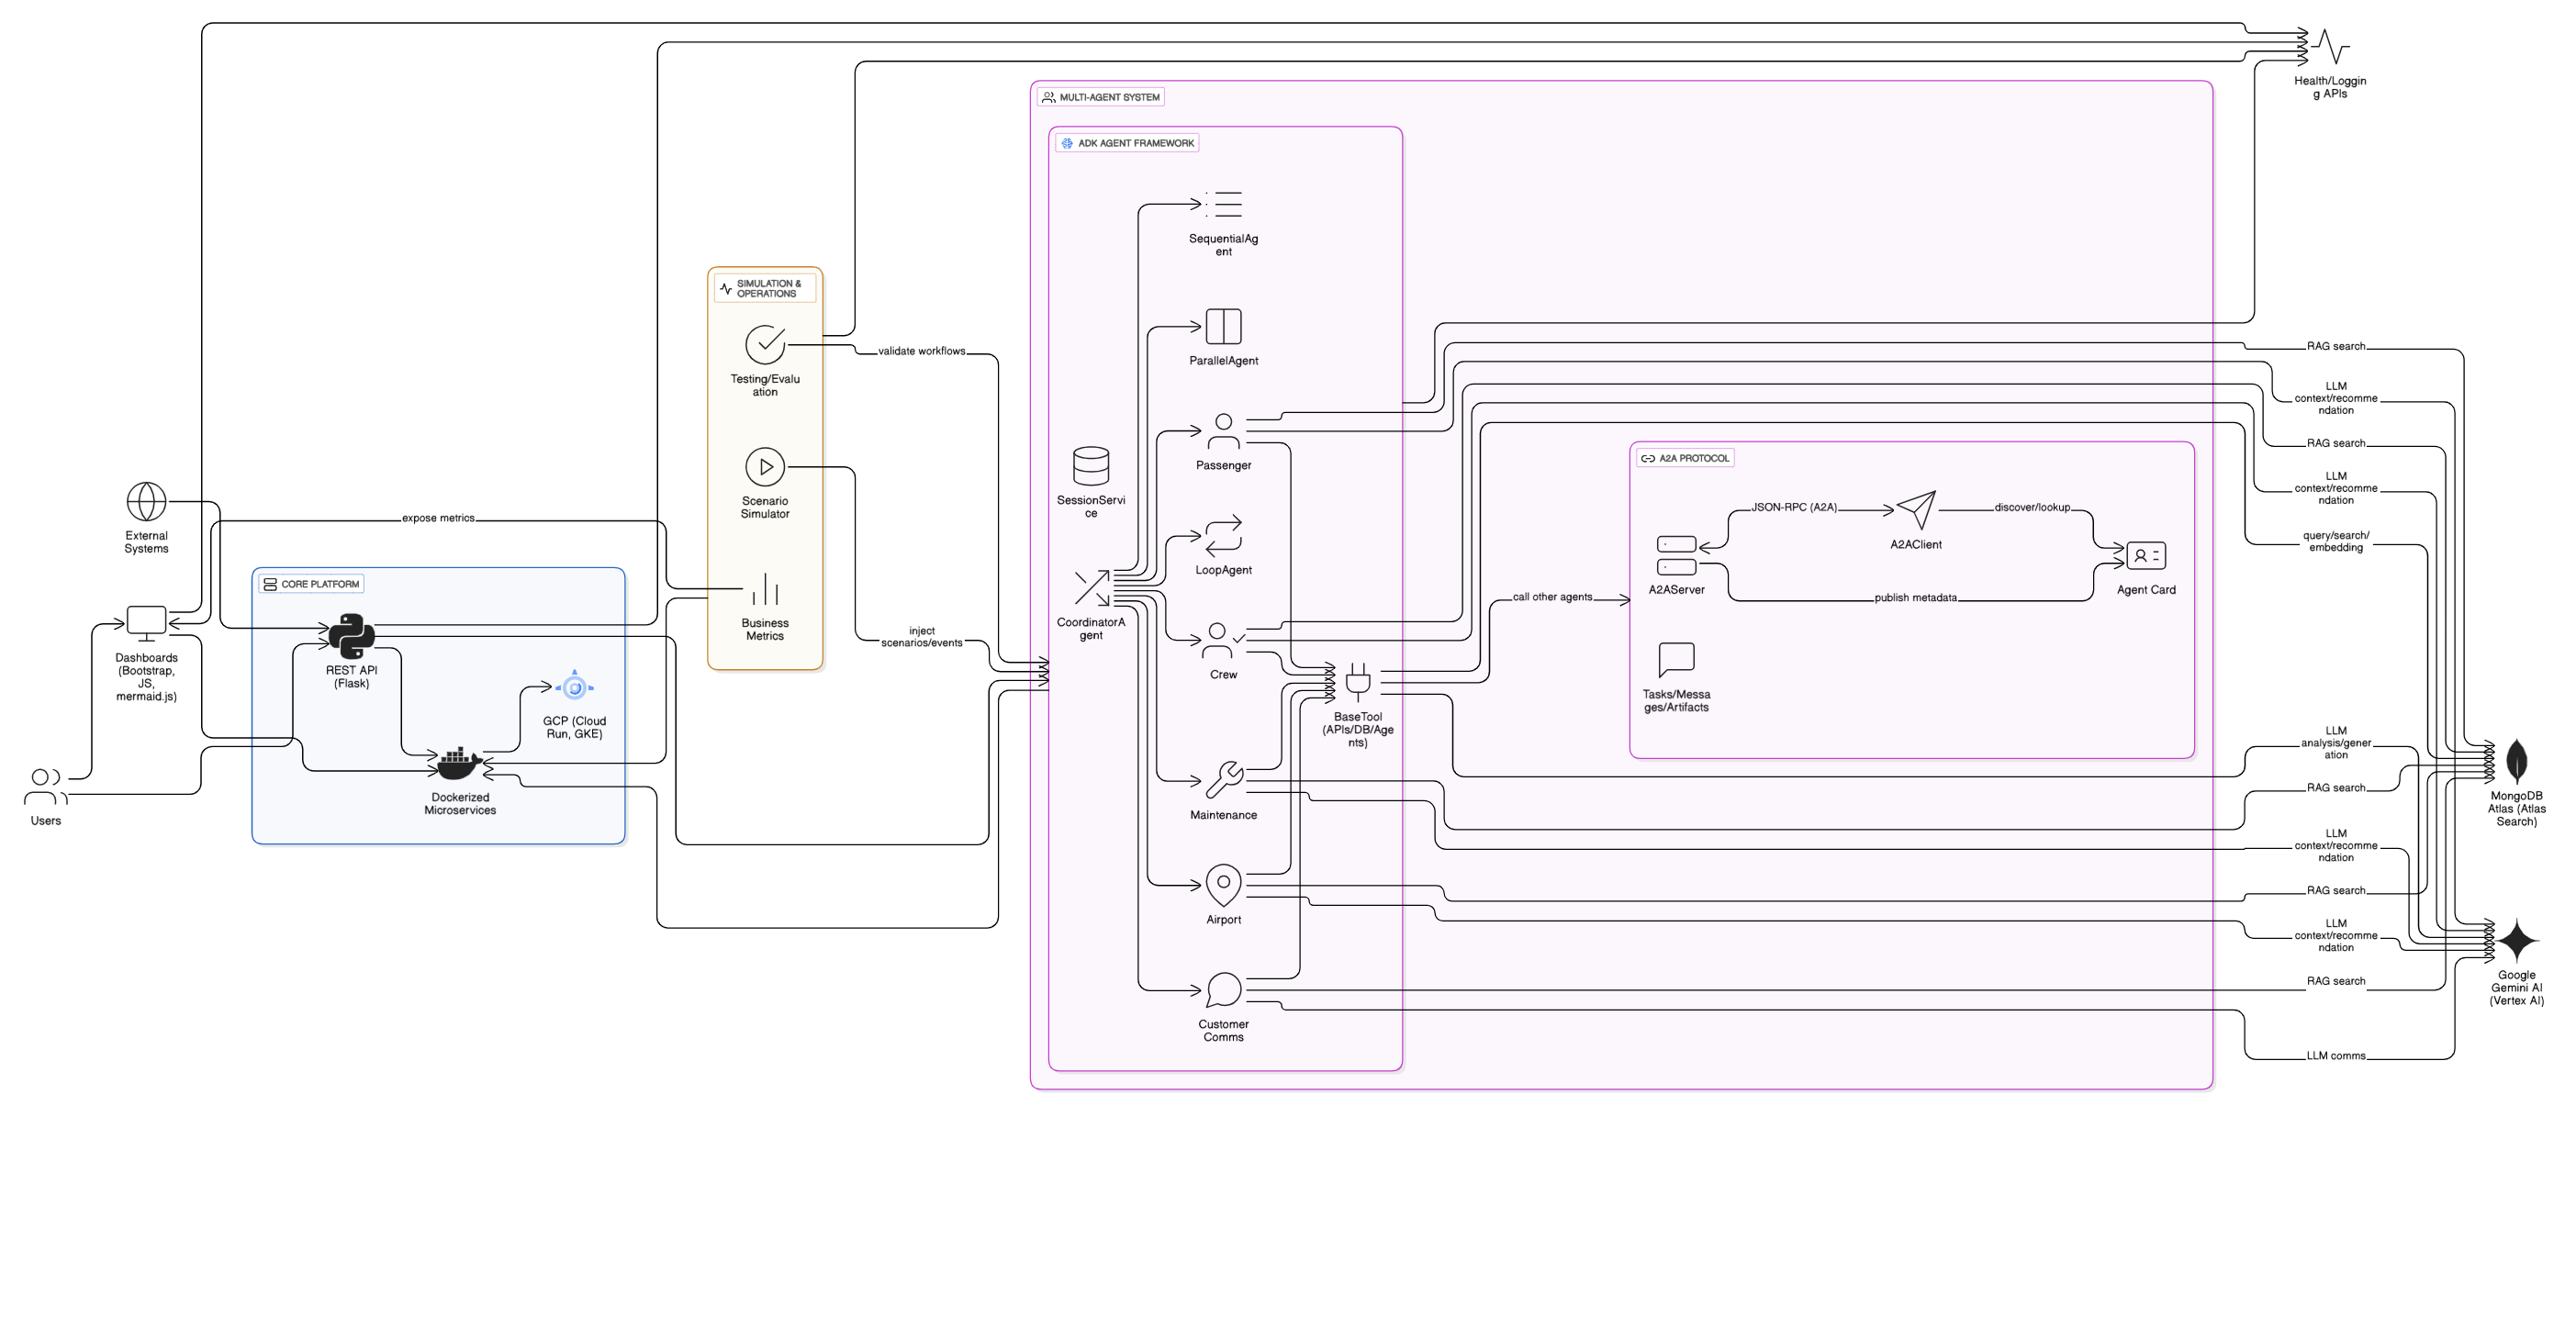The image size is (2576, 1340).
Task: Select the External Systems globe icon
Action: (146, 504)
